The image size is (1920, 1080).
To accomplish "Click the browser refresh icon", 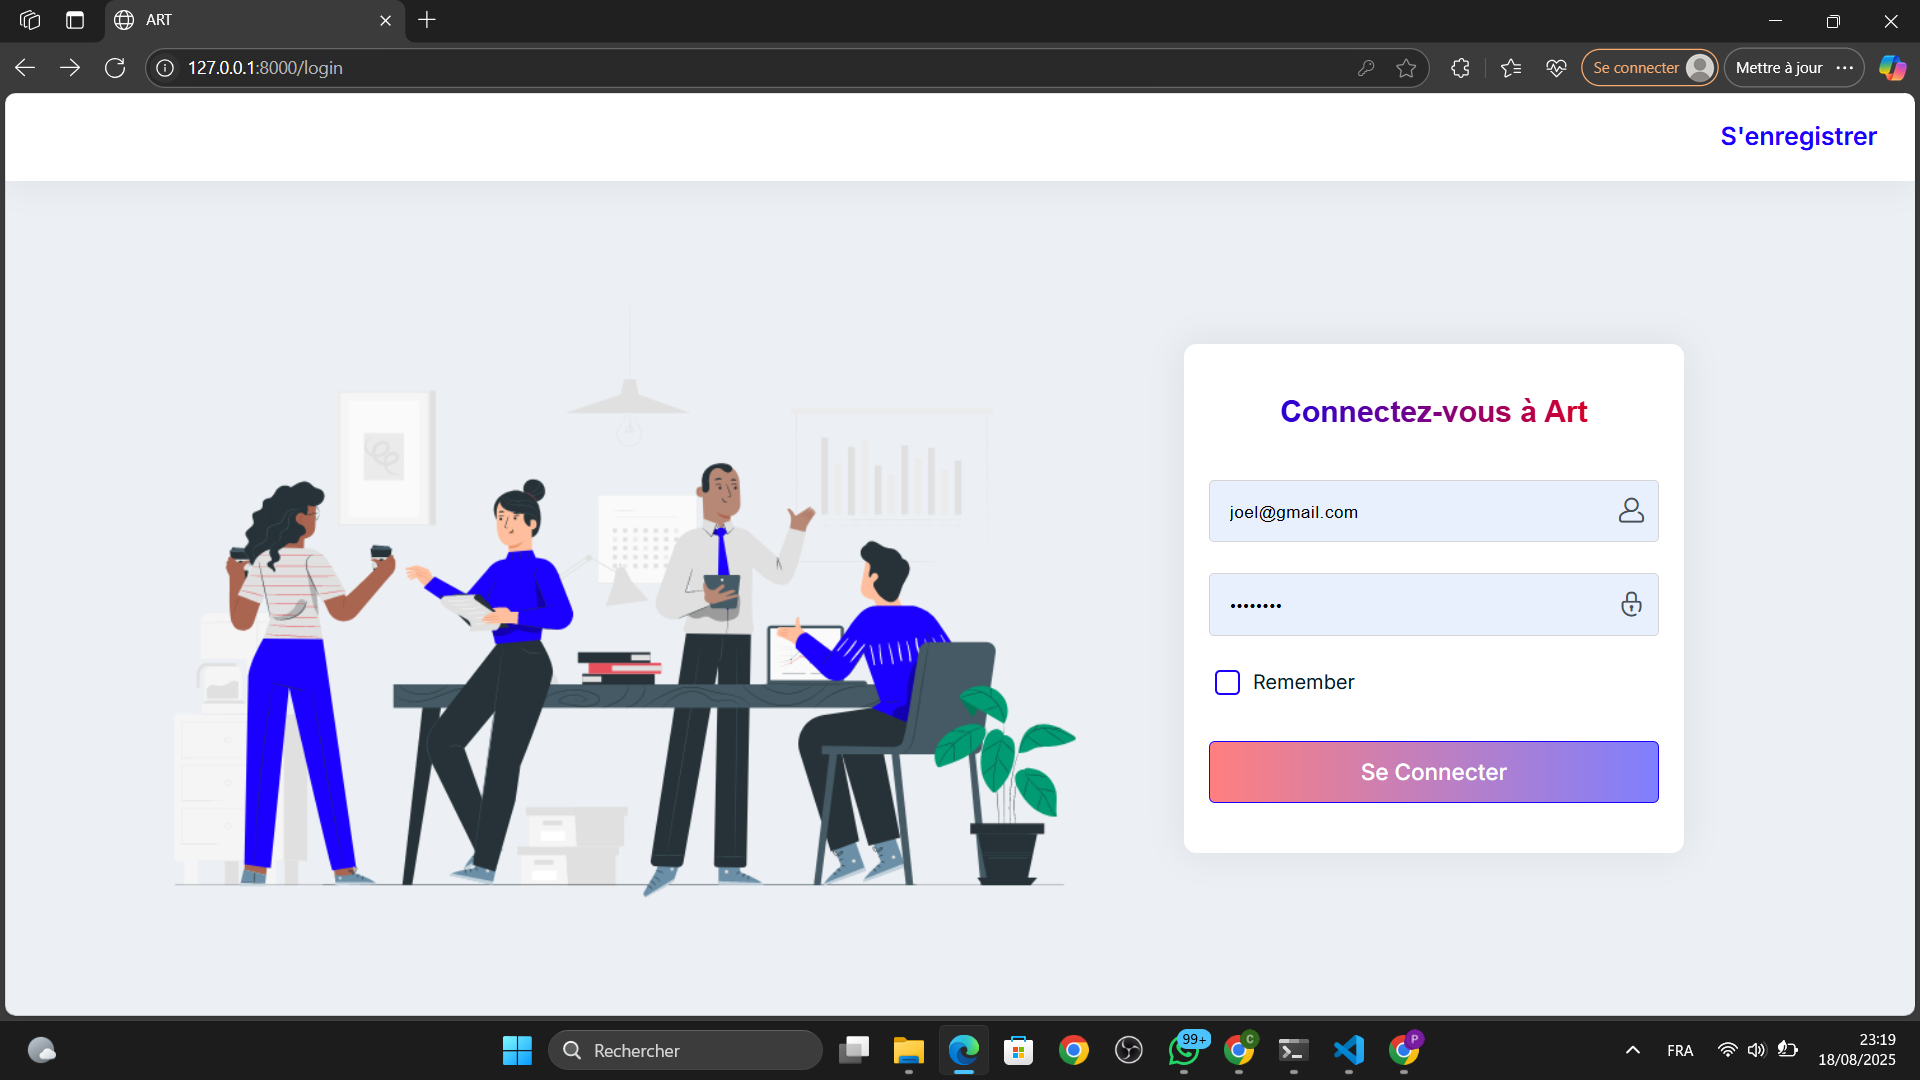I will click(115, 68).
